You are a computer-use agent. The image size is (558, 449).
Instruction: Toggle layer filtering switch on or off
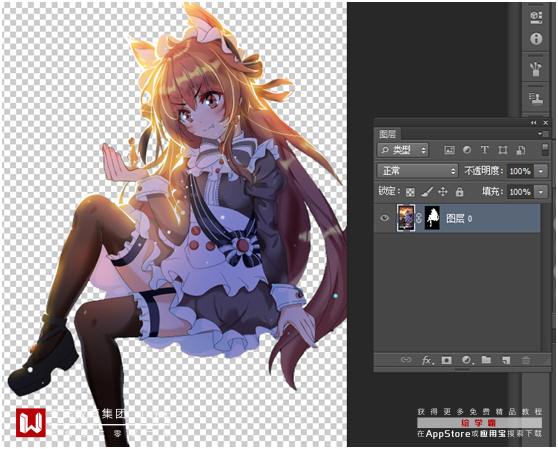point(544,150)
